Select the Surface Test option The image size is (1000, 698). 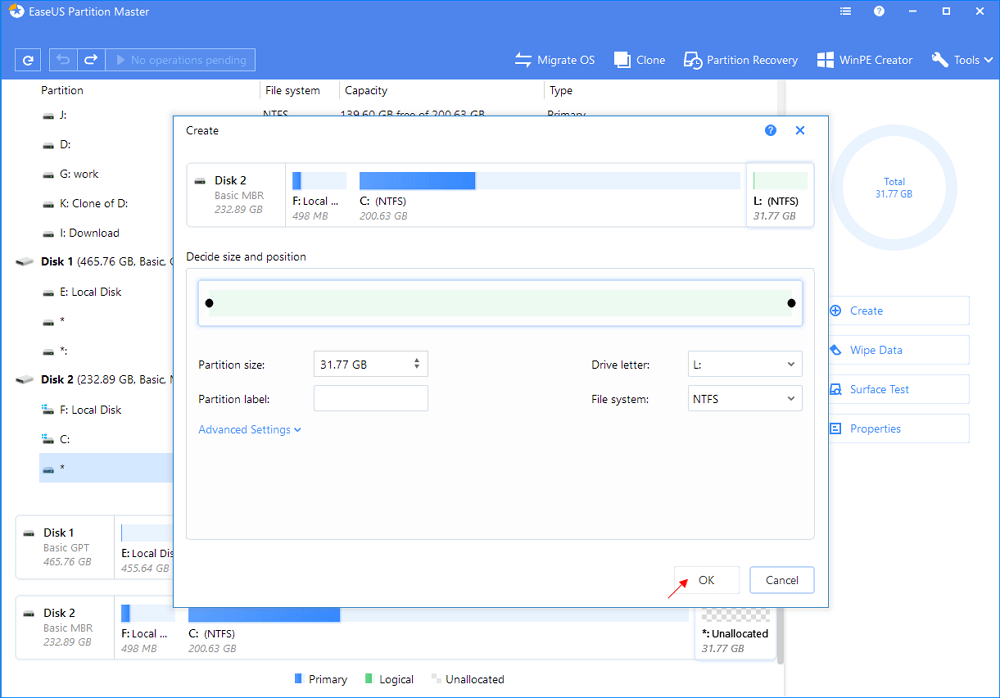pos(879,390)
